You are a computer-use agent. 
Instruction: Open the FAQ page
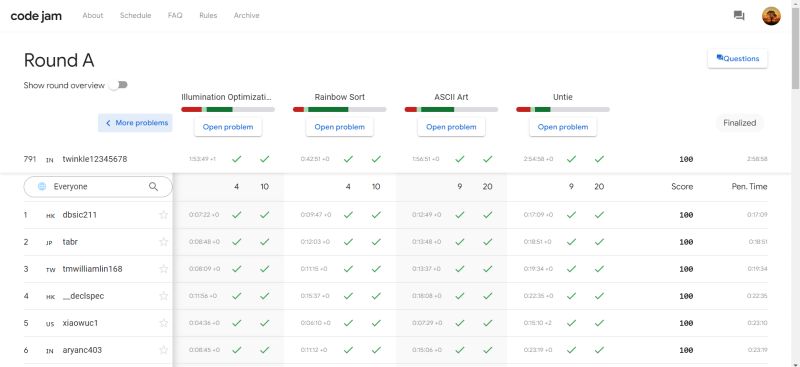pos(175,15)
